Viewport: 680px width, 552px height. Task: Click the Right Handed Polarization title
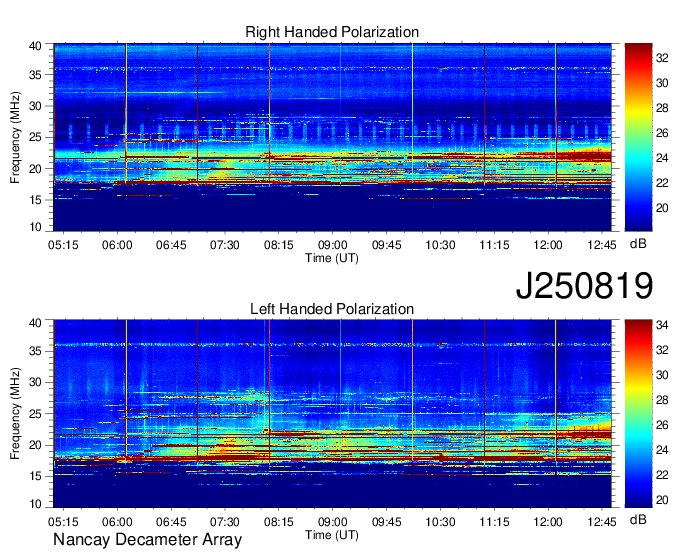tap(332, 32)
